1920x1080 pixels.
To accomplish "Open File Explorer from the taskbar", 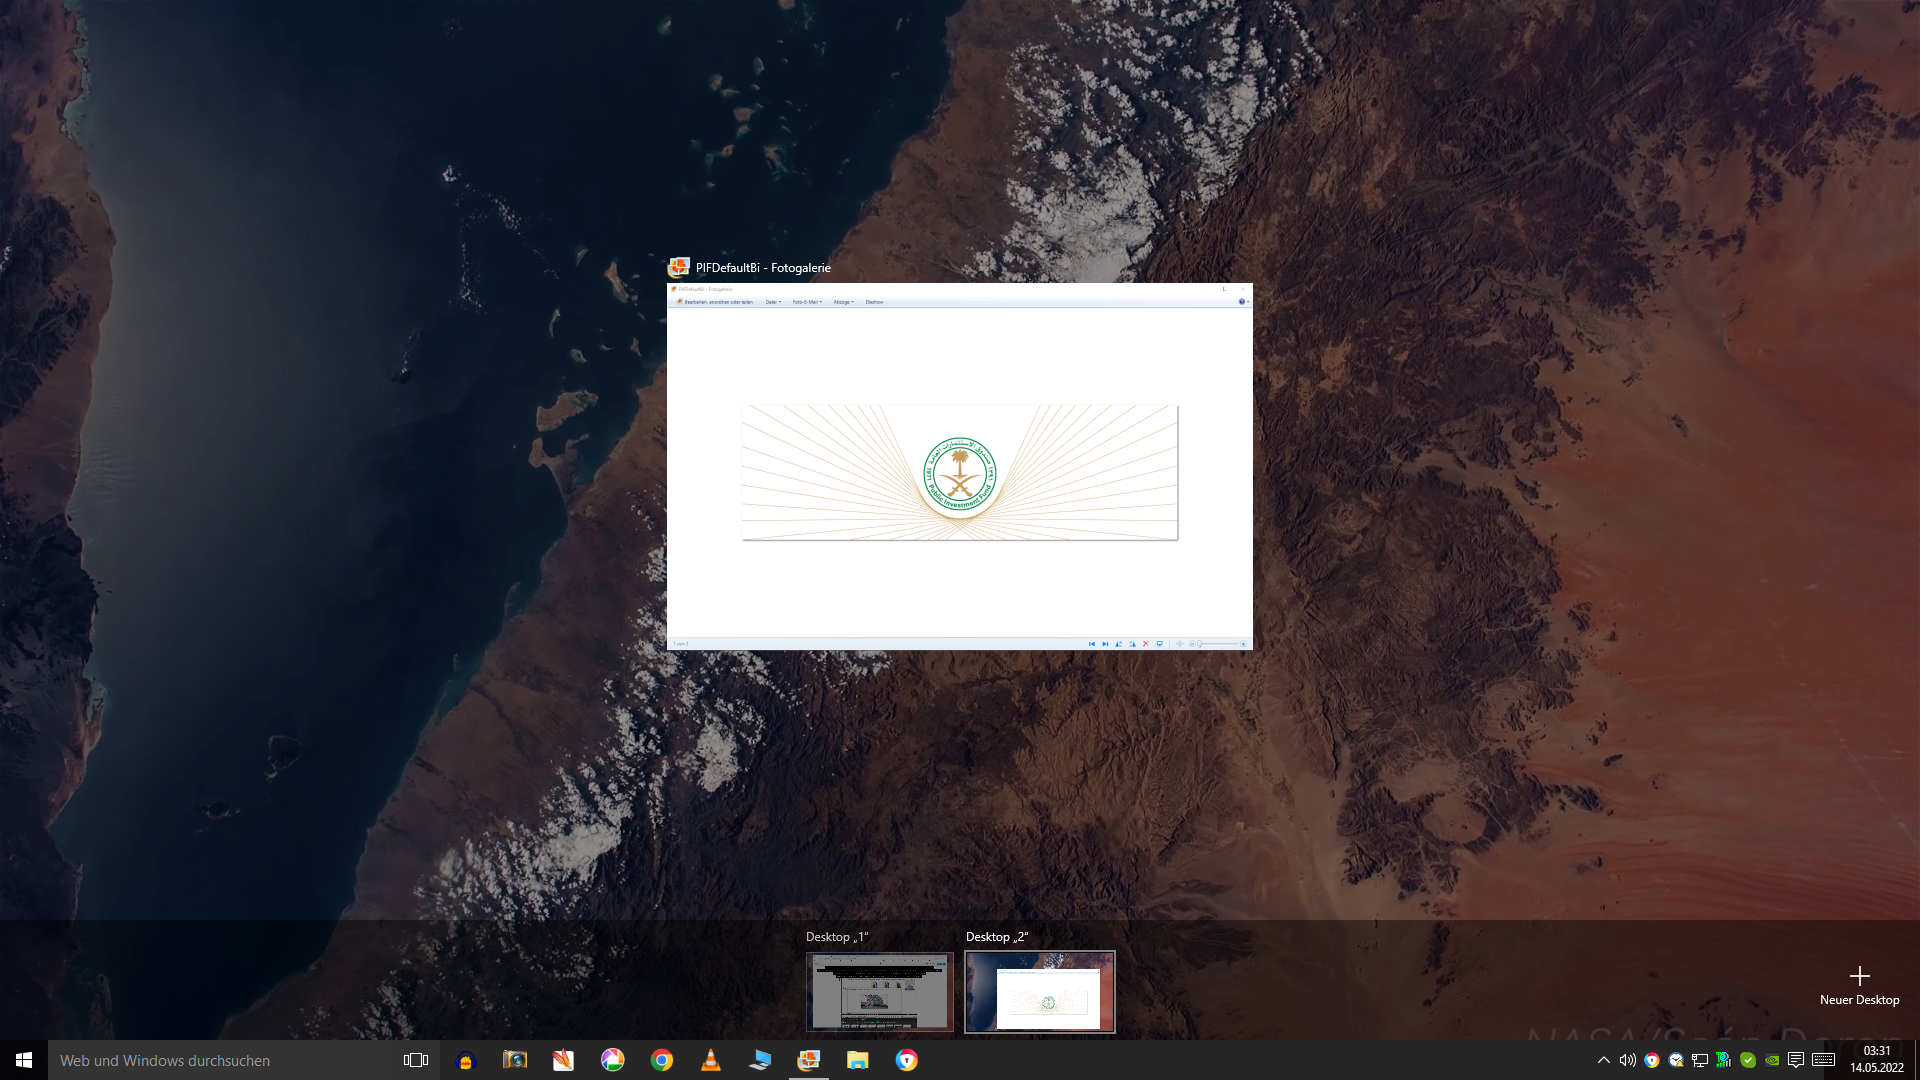I will point(857,1060).
